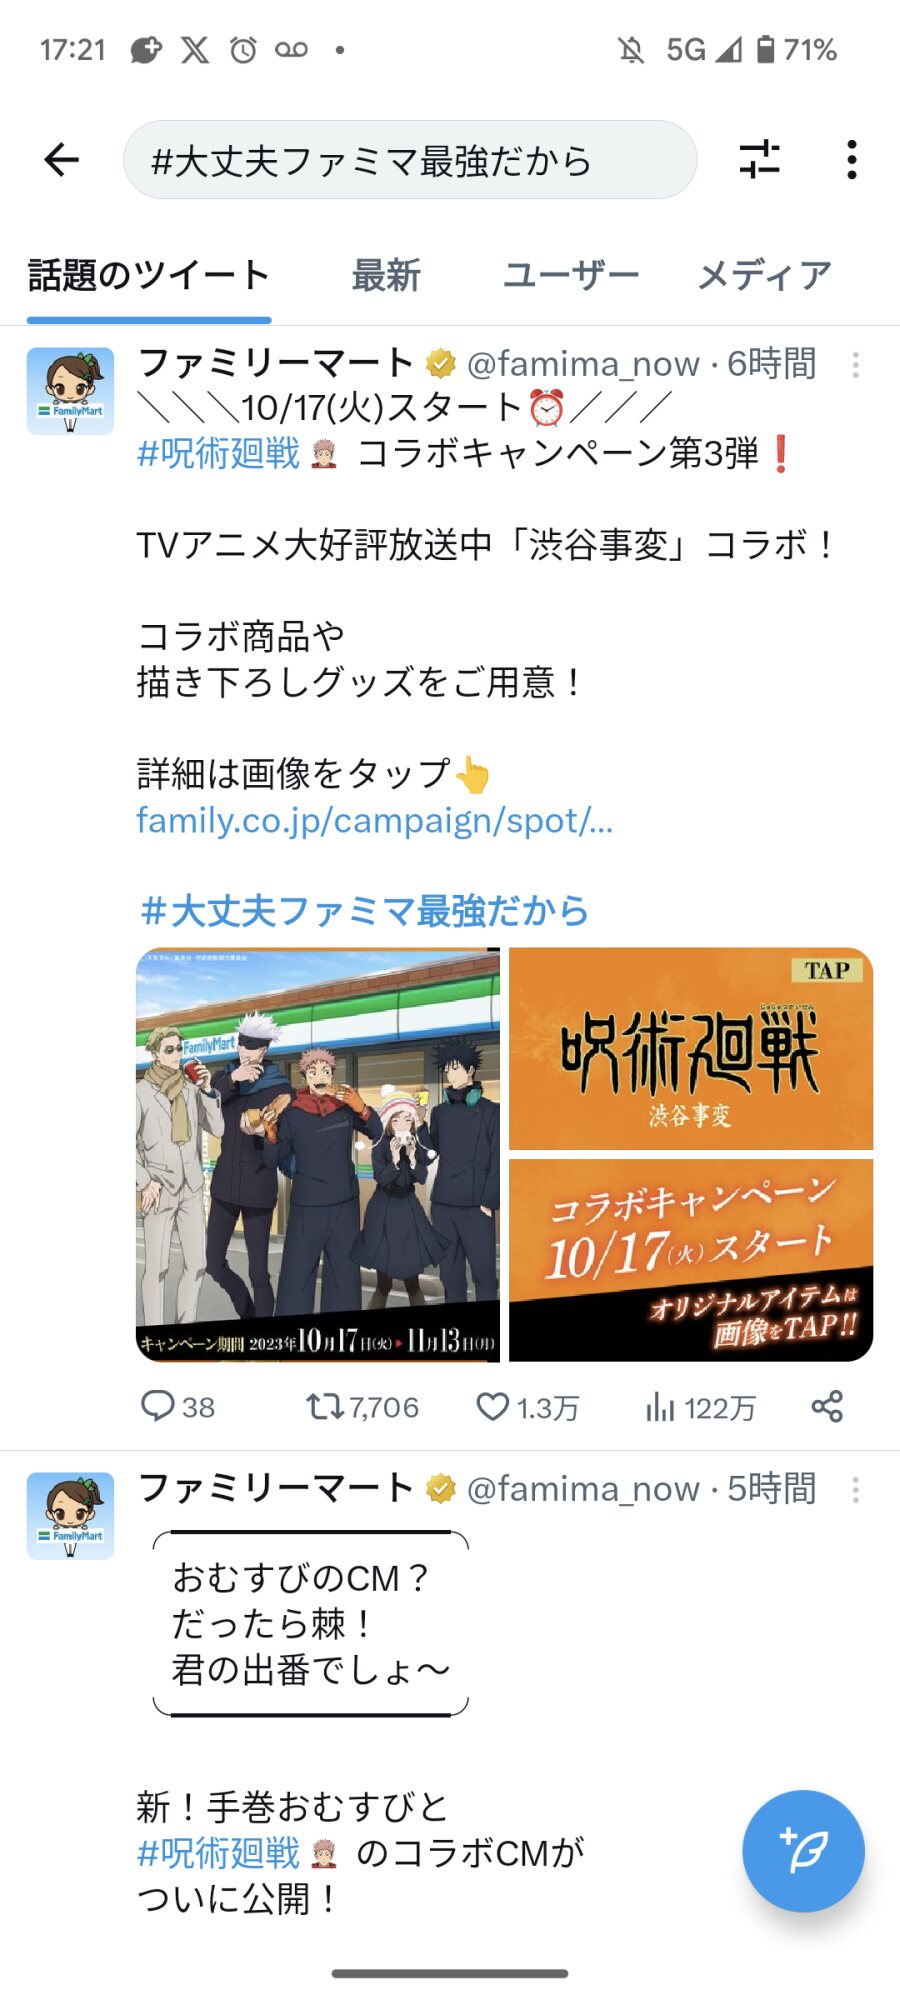Open search filter settings icon
Image resolution: width=900 pixels, height=2000 pixels.
[x=760, y=160]
